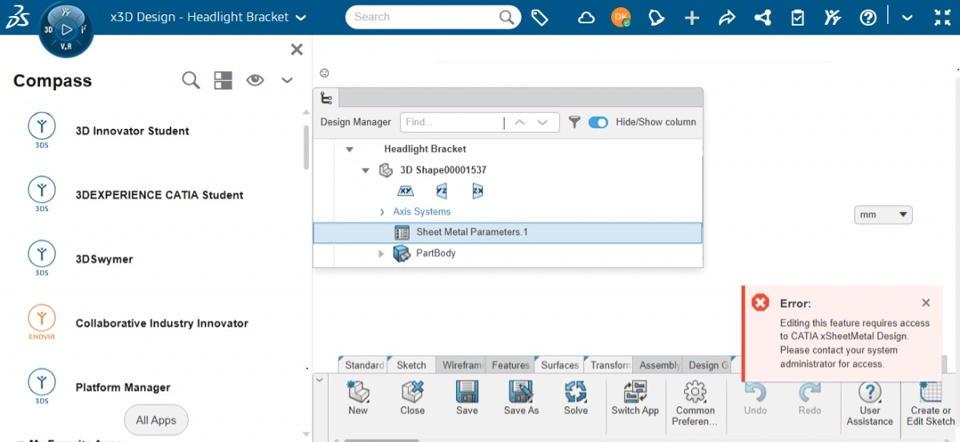Open the mm units dropdown
Screen dimensions: 960x442
(x=883, y=215)
